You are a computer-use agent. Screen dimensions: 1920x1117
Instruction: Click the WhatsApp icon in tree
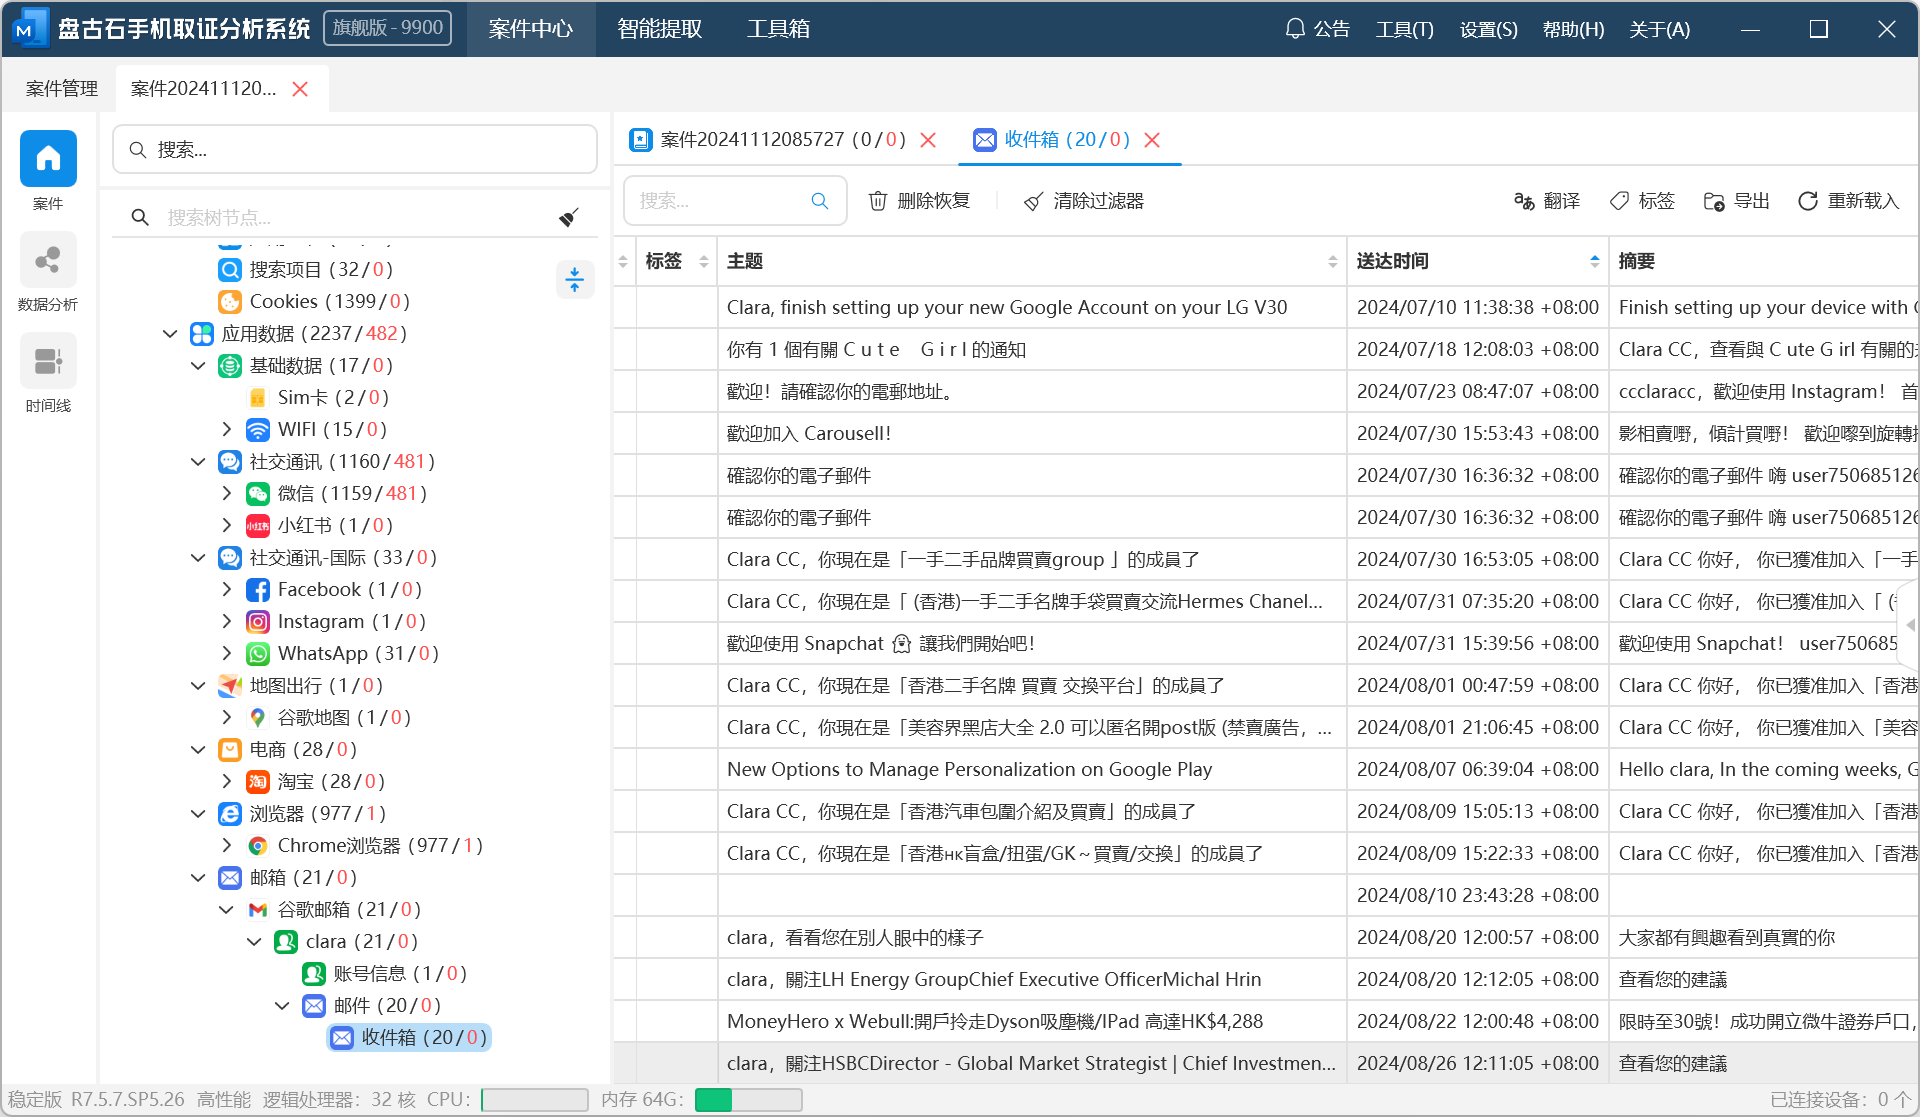tap(258, 653)
